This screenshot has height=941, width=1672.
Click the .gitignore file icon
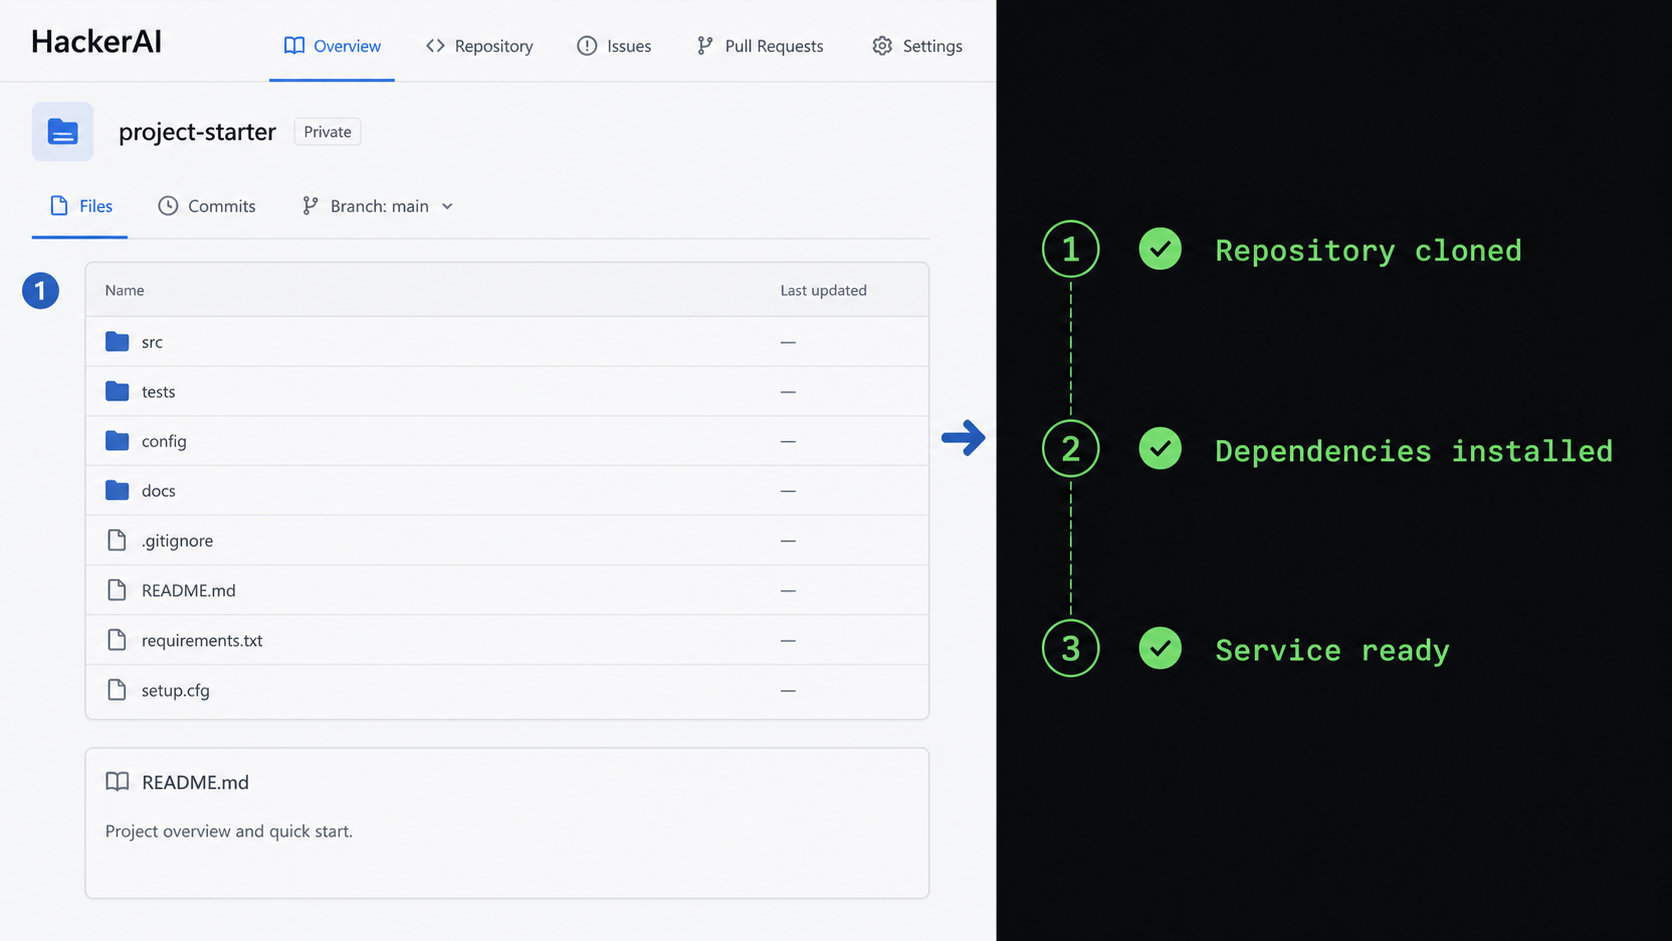(117, 540)
